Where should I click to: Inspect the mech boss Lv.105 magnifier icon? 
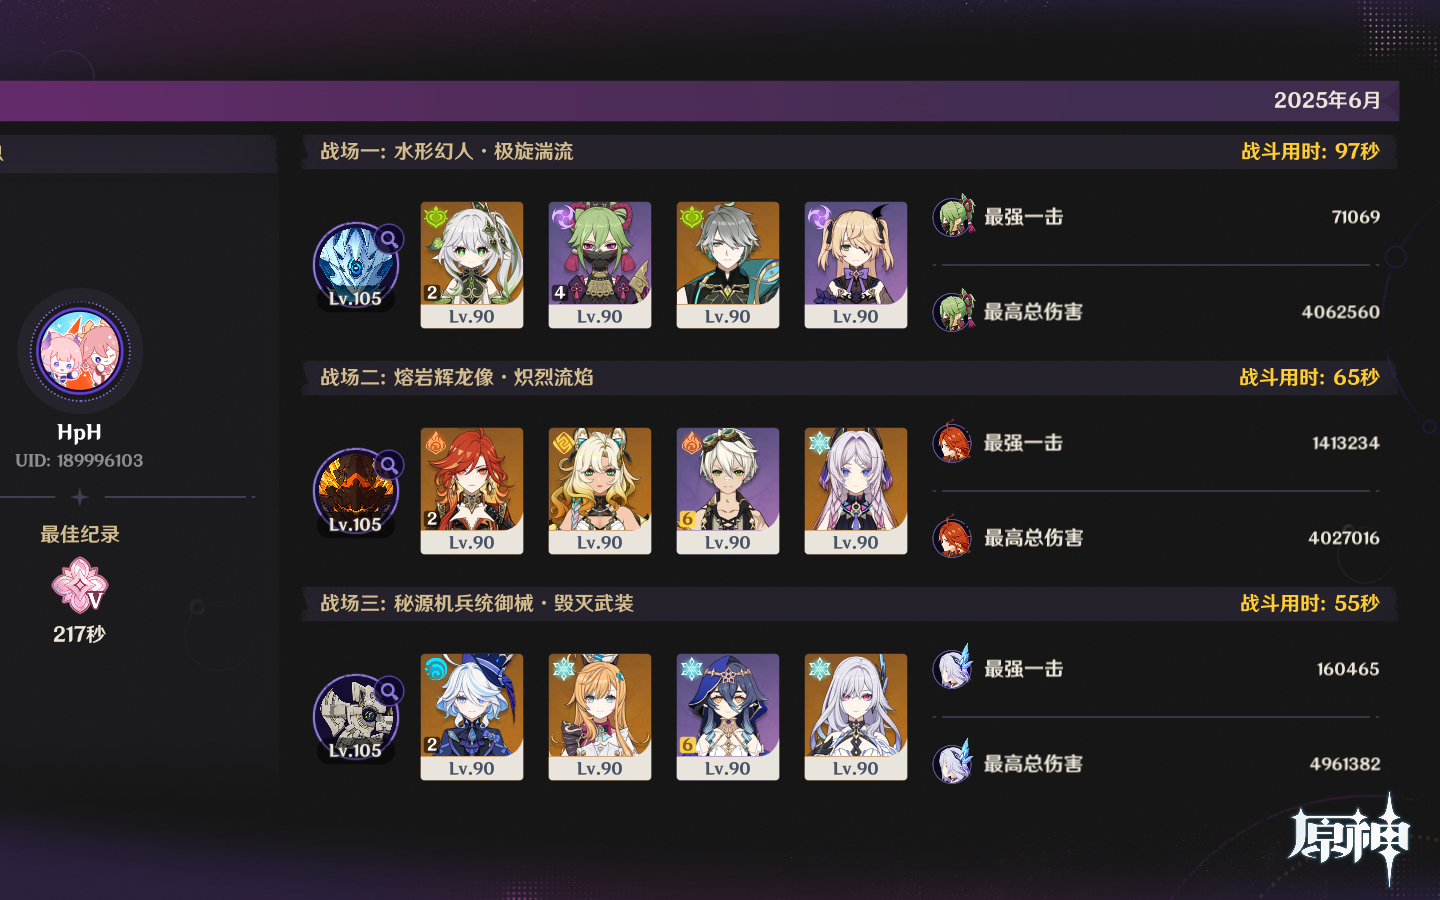(389, 691)
